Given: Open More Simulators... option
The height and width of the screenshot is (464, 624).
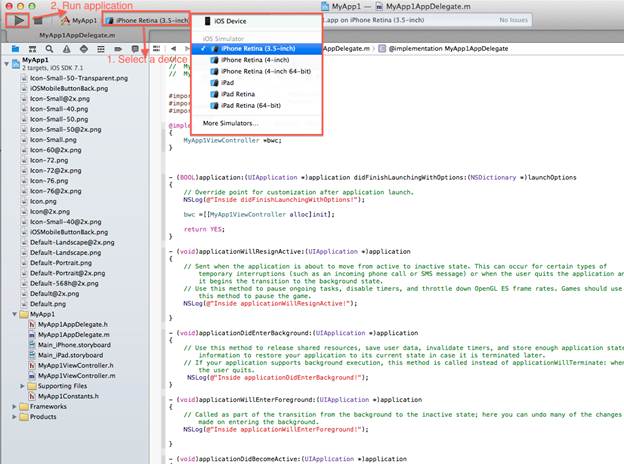Looking at the screenshot, I should click(256, 123).
